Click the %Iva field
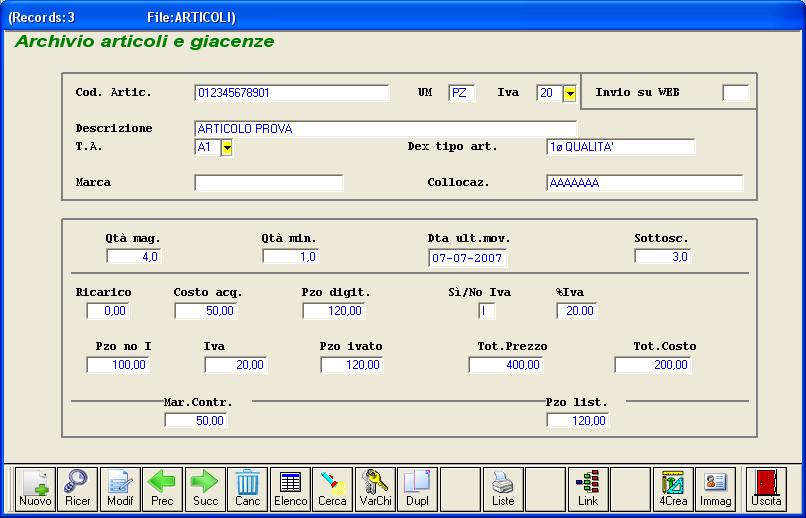 [577, 311]
